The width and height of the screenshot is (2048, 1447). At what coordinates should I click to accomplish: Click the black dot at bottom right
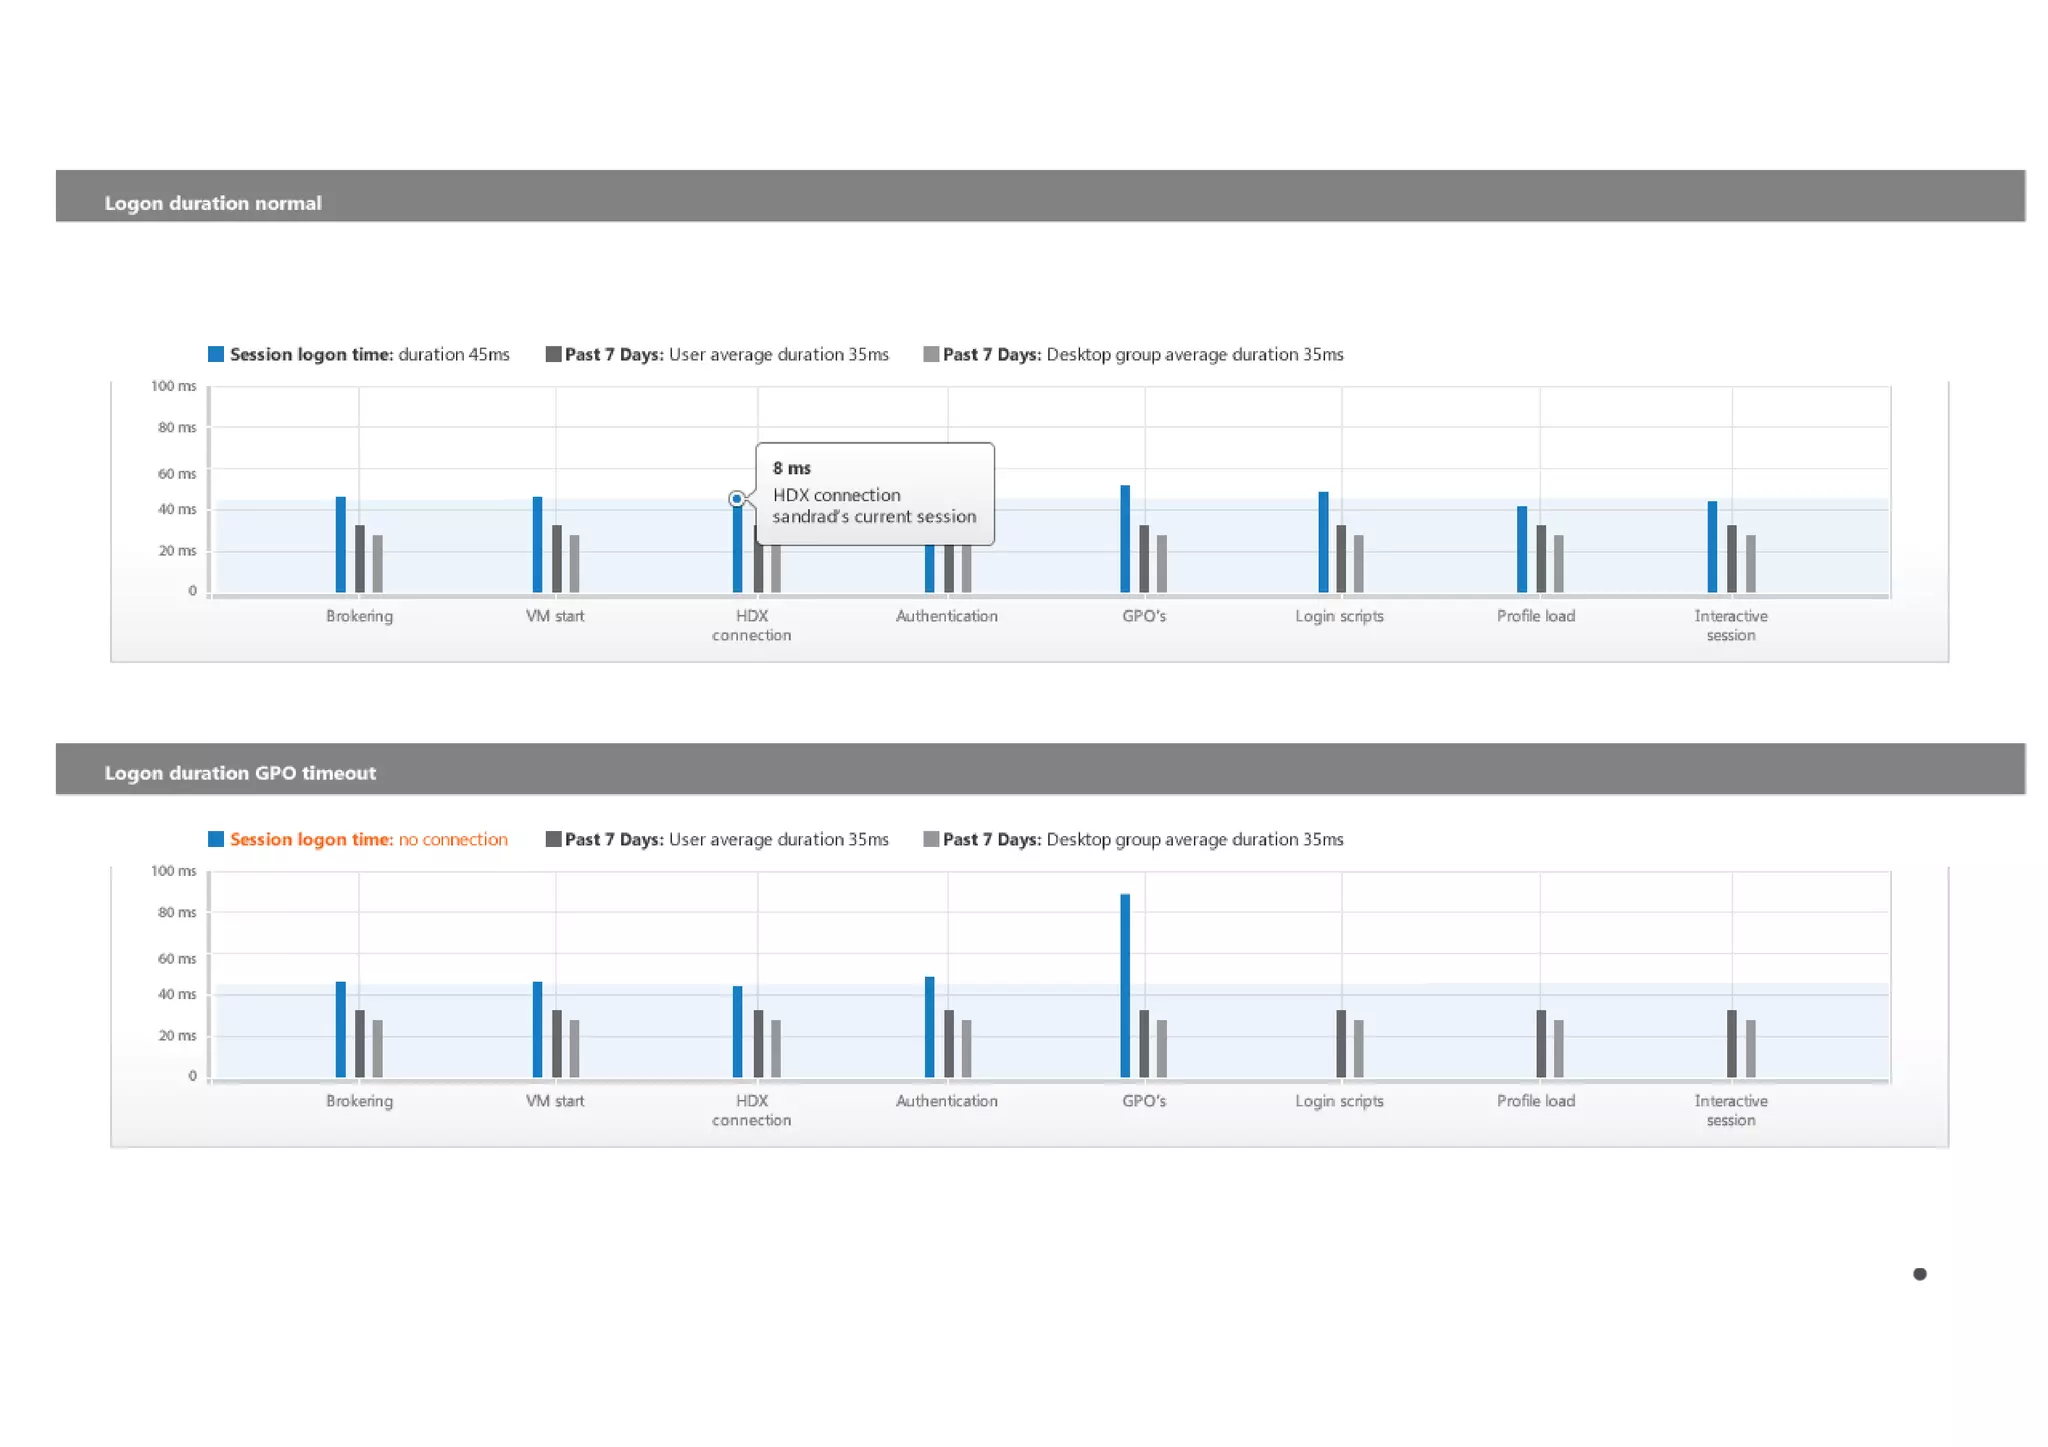point(1919,1273)
